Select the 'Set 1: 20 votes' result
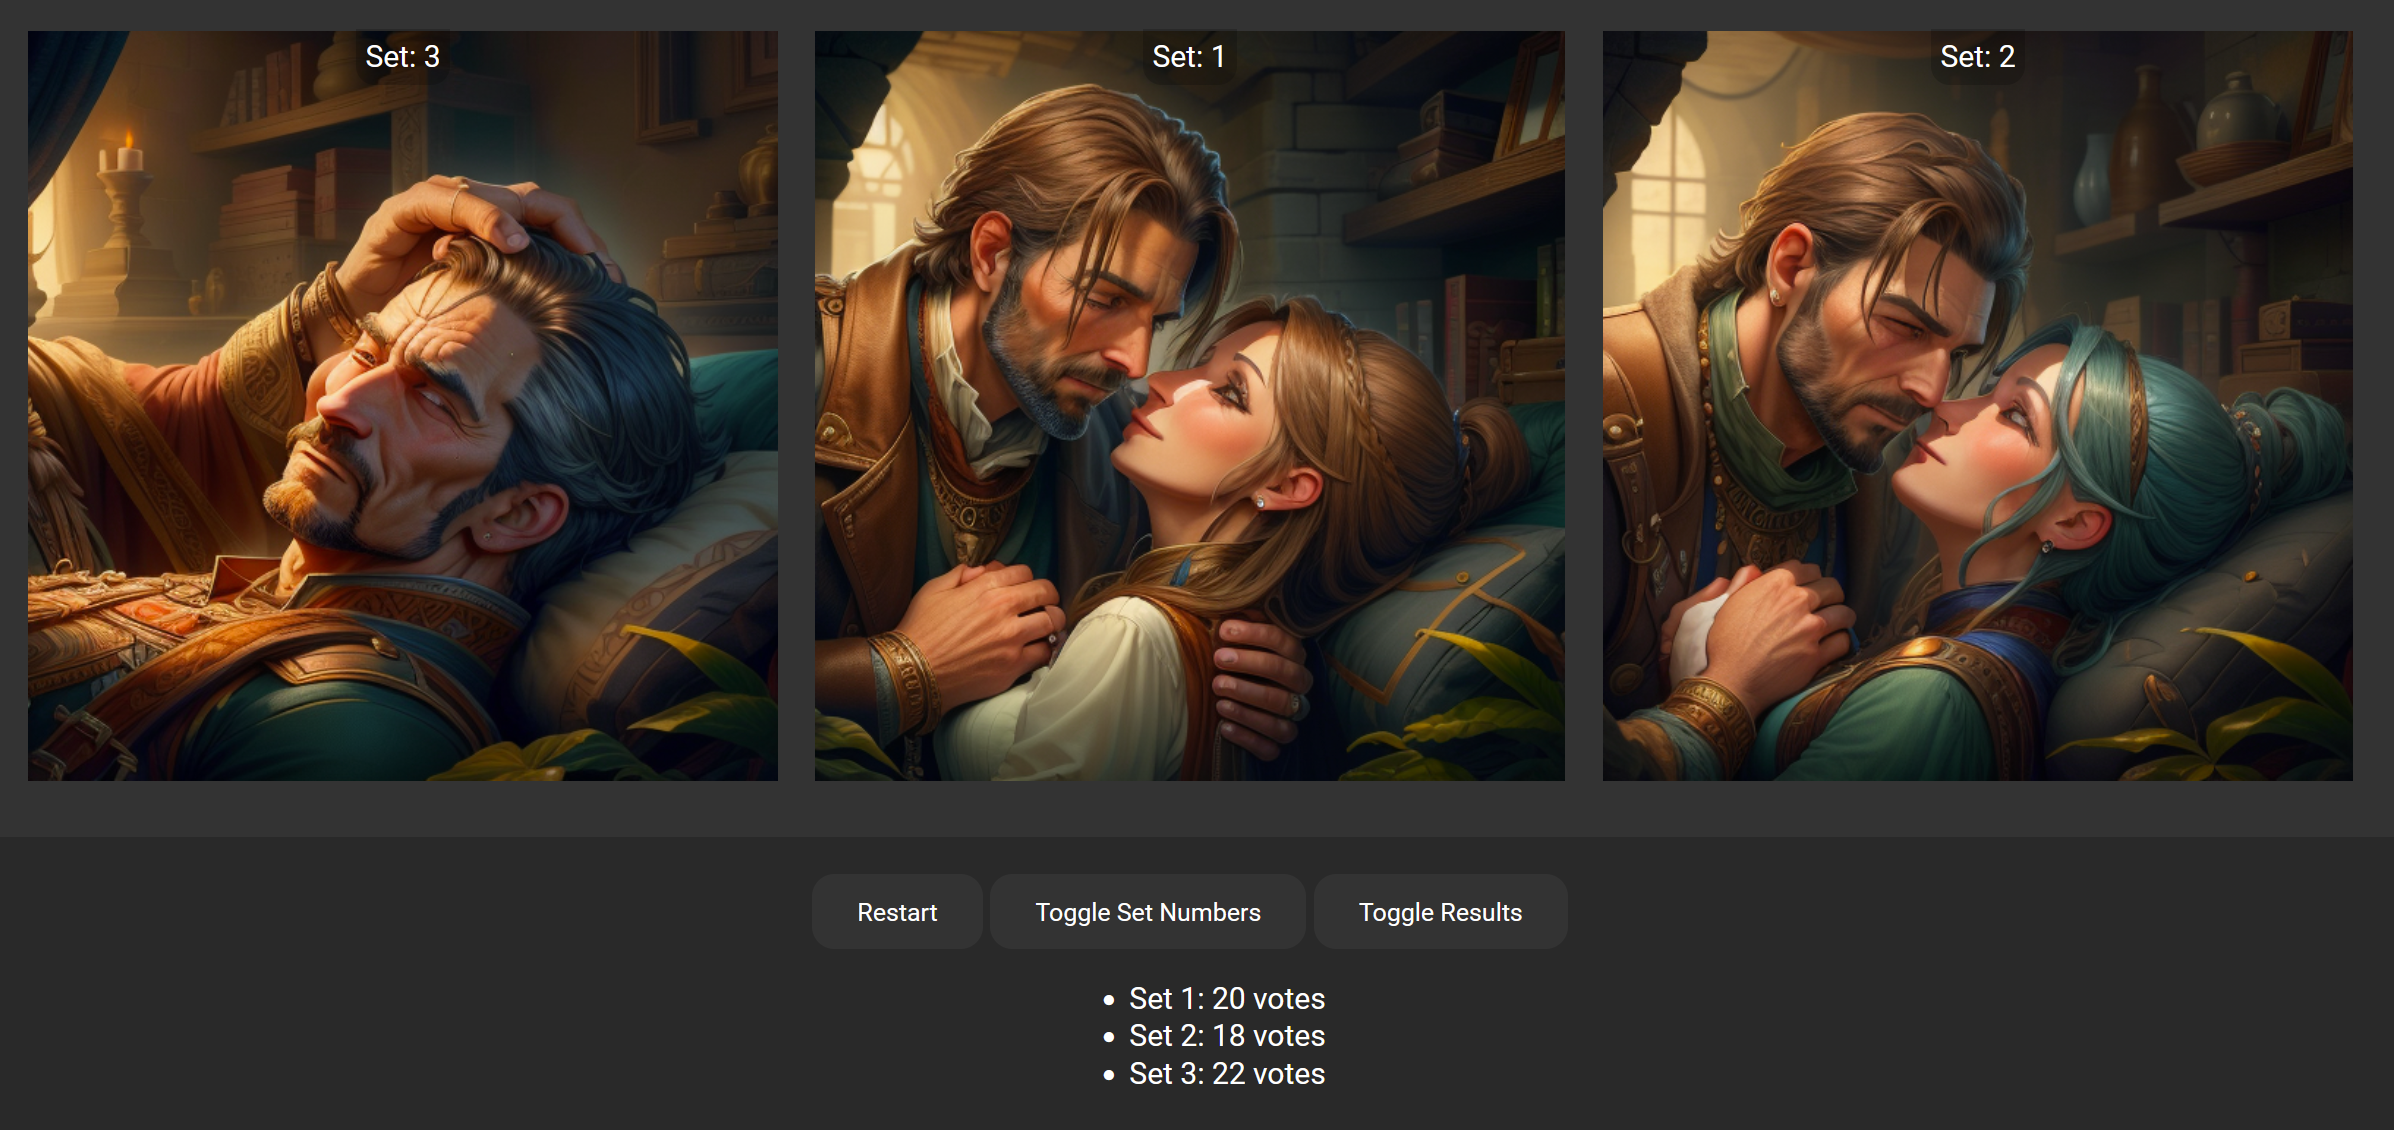 pyautogui.click(x=1226, y=998)
